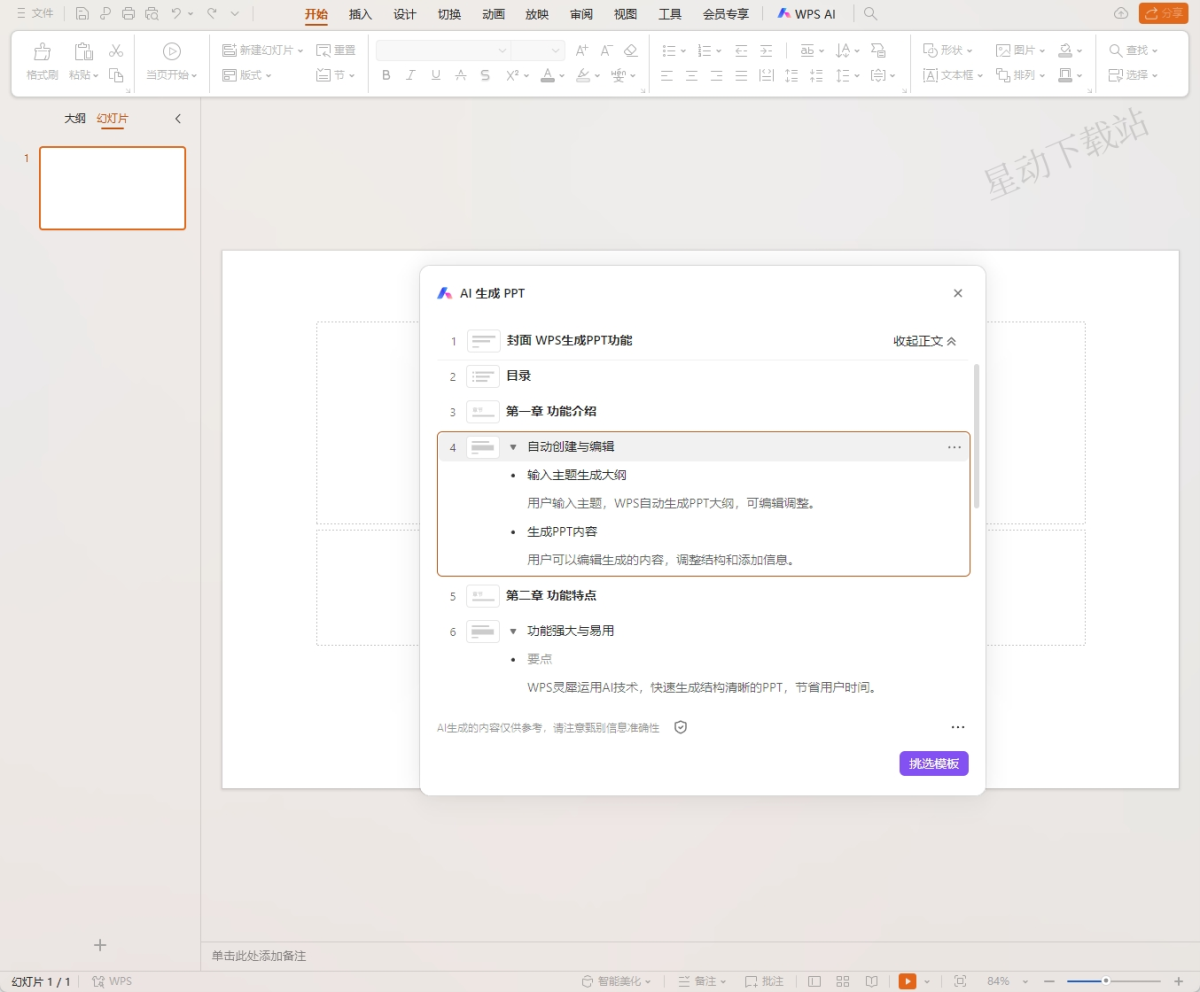Open the 插入 ribbon tab
Viewport: 1200px width, 992px height.
(360, 14)
